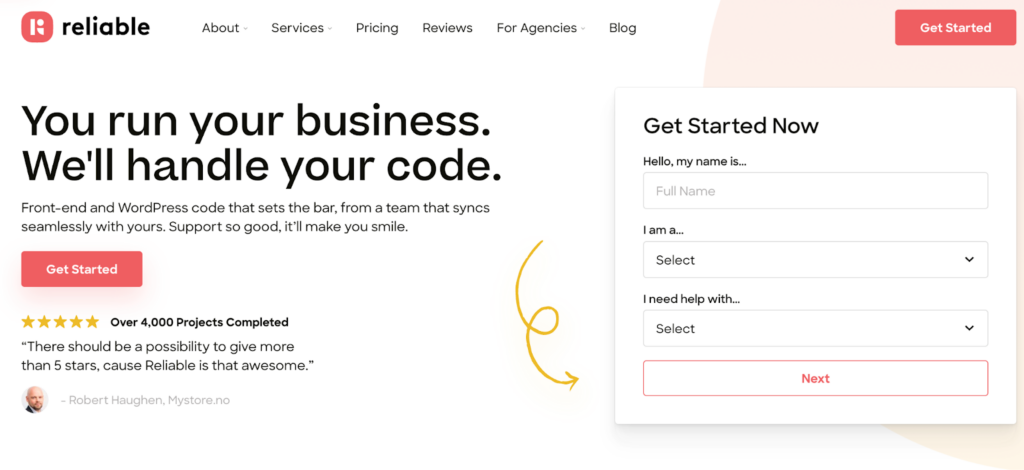Image resolution: width=1024 pixels, height=470 pixels.
Task: Focus the Full Name input field
Action: [x=815, y=191]
